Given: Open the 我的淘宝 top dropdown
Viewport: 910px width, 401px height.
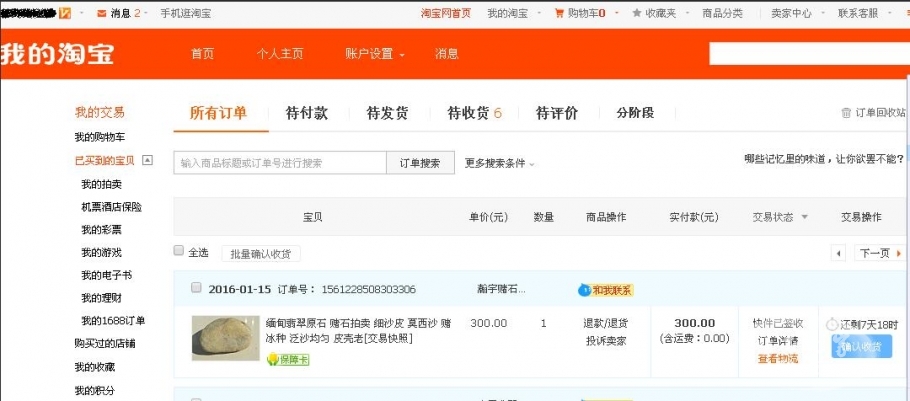Looking at the screenshot, I should tap(512, 13).
